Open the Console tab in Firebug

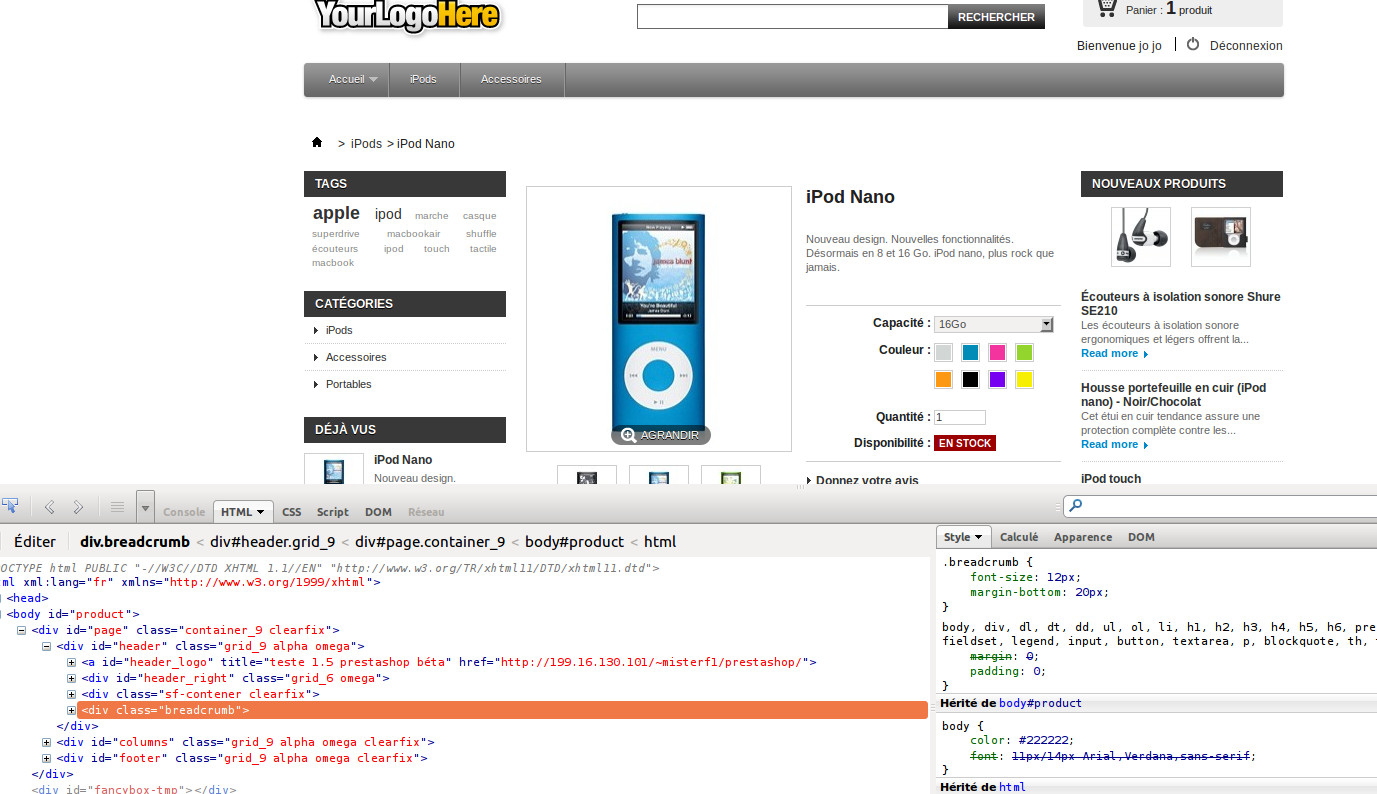(x=184, y=512)
